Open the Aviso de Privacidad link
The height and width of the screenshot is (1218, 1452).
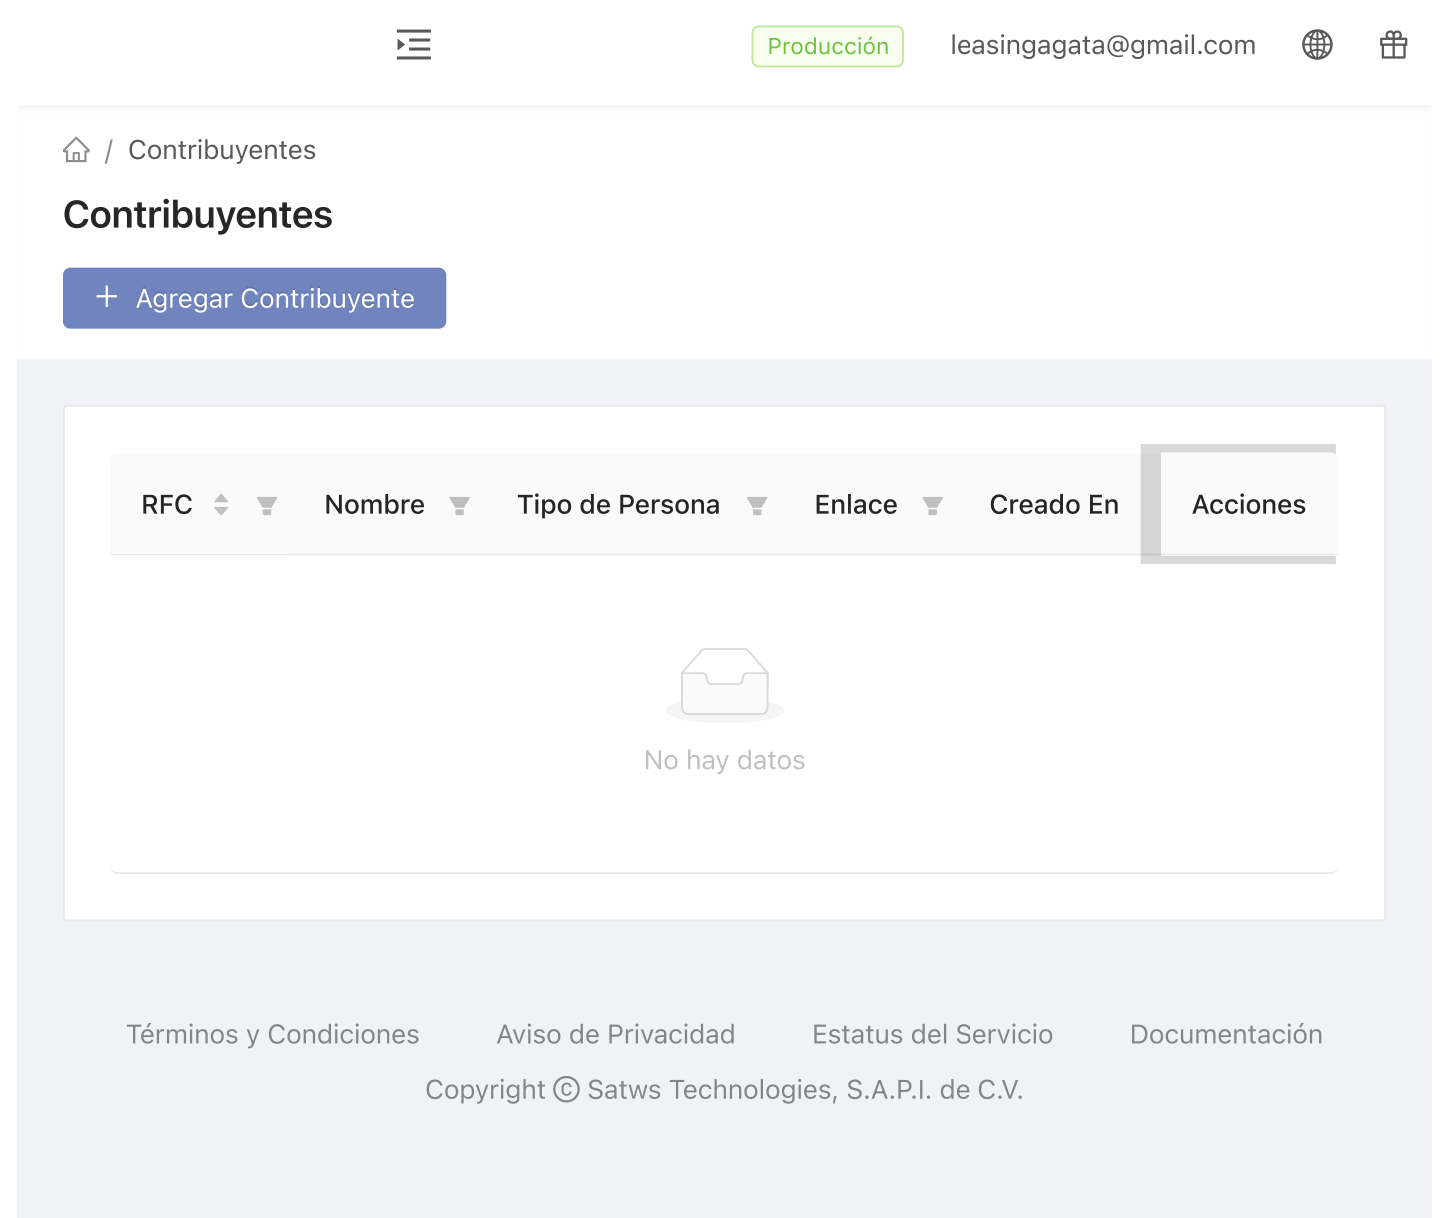616,1034
